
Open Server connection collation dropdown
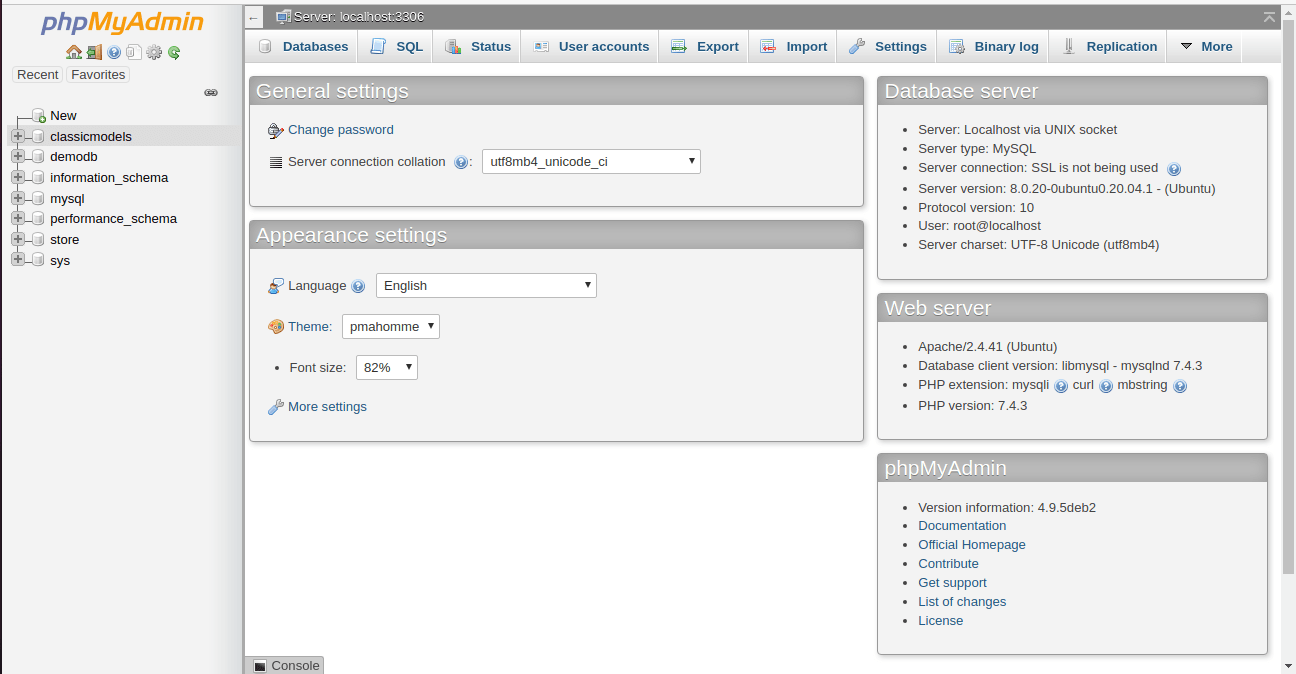(591, 161)
